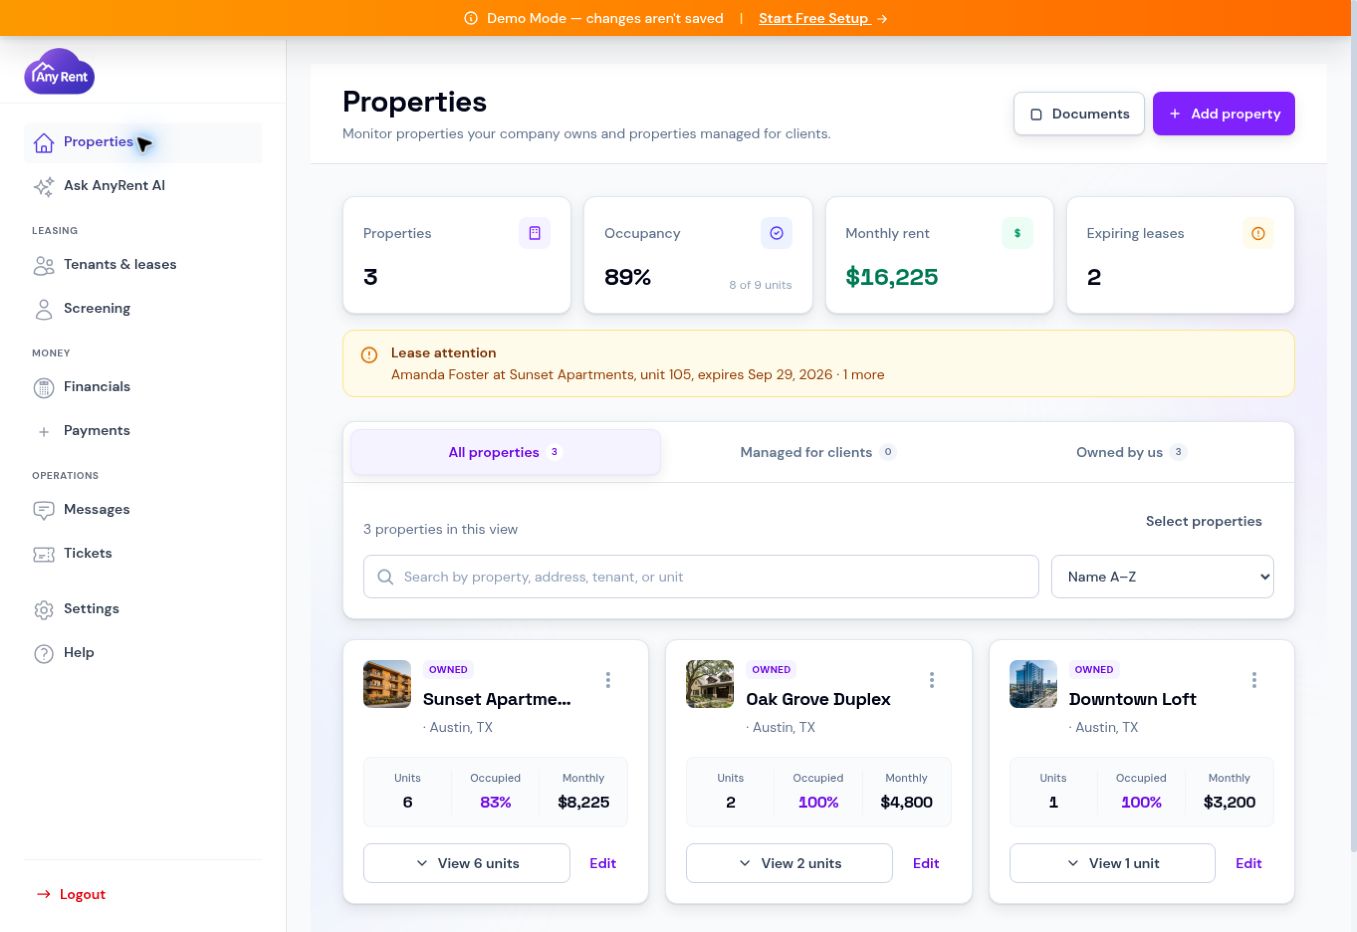Click the Sunset Apartments thumbnail image
The image size is (1357, 932).
pyautogui.click(x=387, y=684)
